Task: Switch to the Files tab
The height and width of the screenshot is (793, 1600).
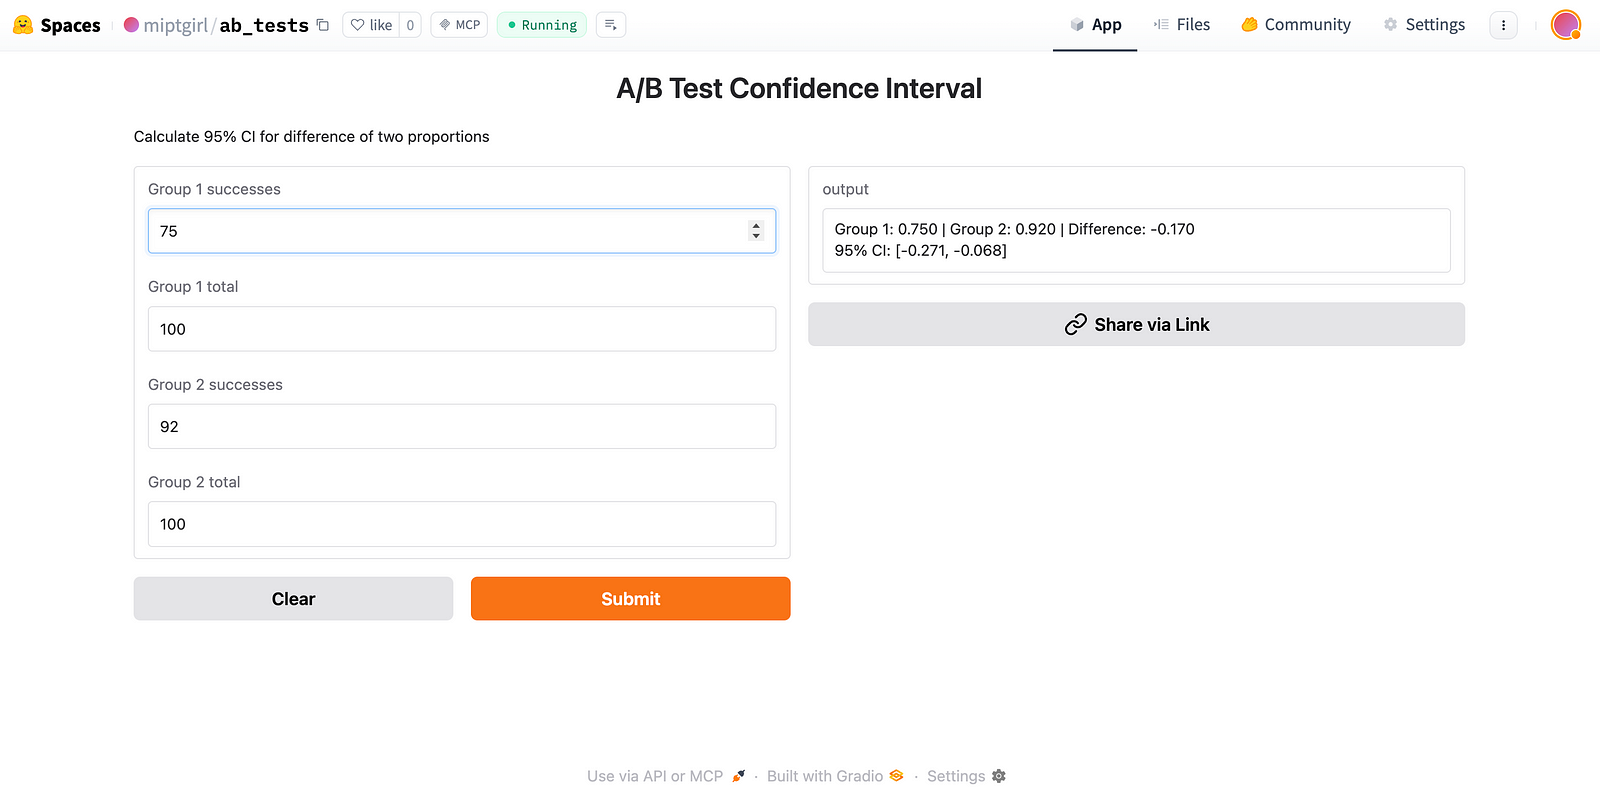Action: pyautogui.click(x=1181, y=25)
